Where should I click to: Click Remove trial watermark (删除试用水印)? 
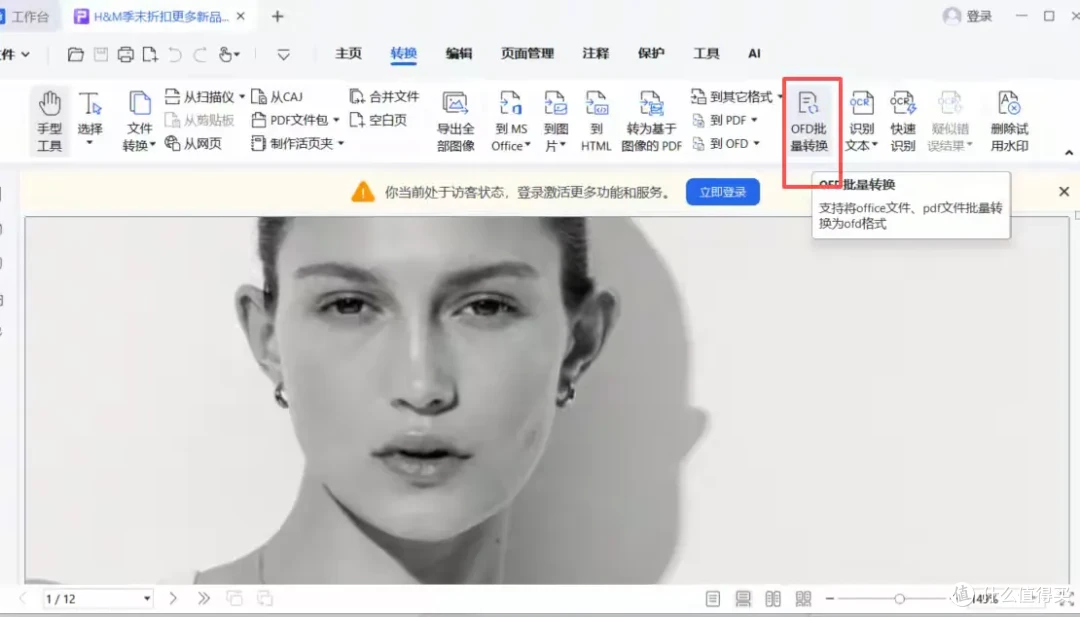(1009, 121)
